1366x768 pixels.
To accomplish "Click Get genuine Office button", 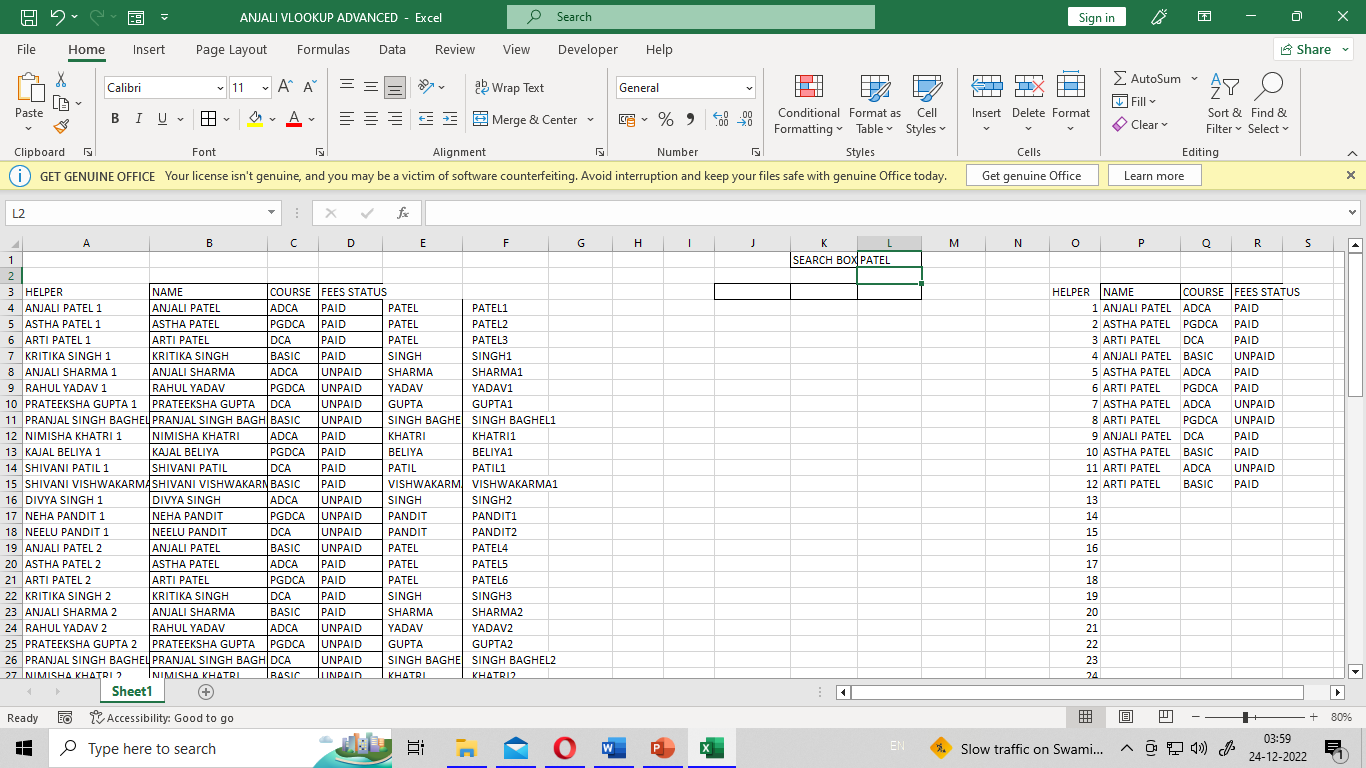I will pyautogui.click(x=1031, y=175).
